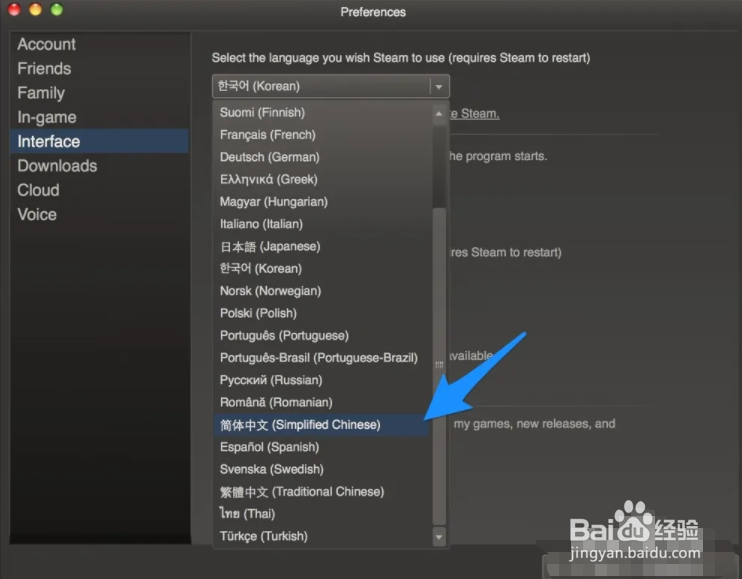Minimize Preferences using the yellow button
Screen dimensions: 742x579
35,9
